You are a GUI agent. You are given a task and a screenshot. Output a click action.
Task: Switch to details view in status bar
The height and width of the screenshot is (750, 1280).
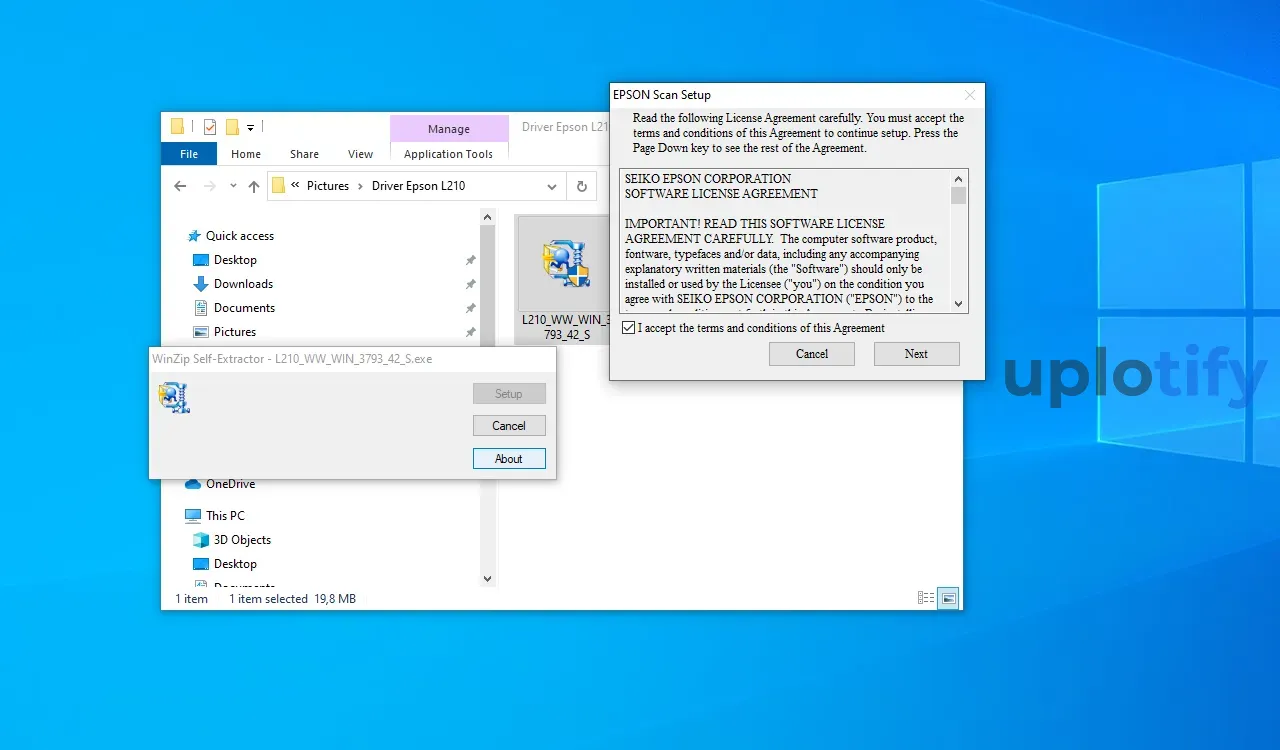point(926,598)
